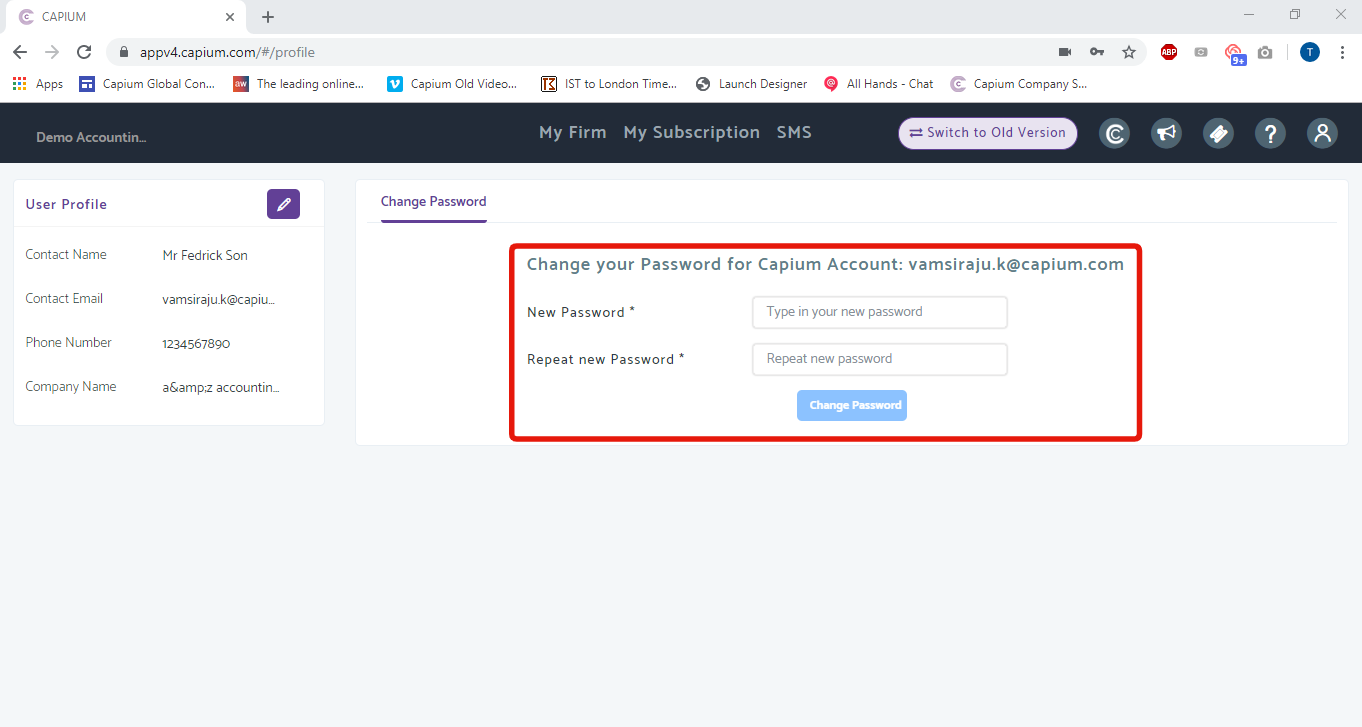Click the Company Name label
Image resolution: width=1362 pixels, height=727 pixels.
pos(71,387)
